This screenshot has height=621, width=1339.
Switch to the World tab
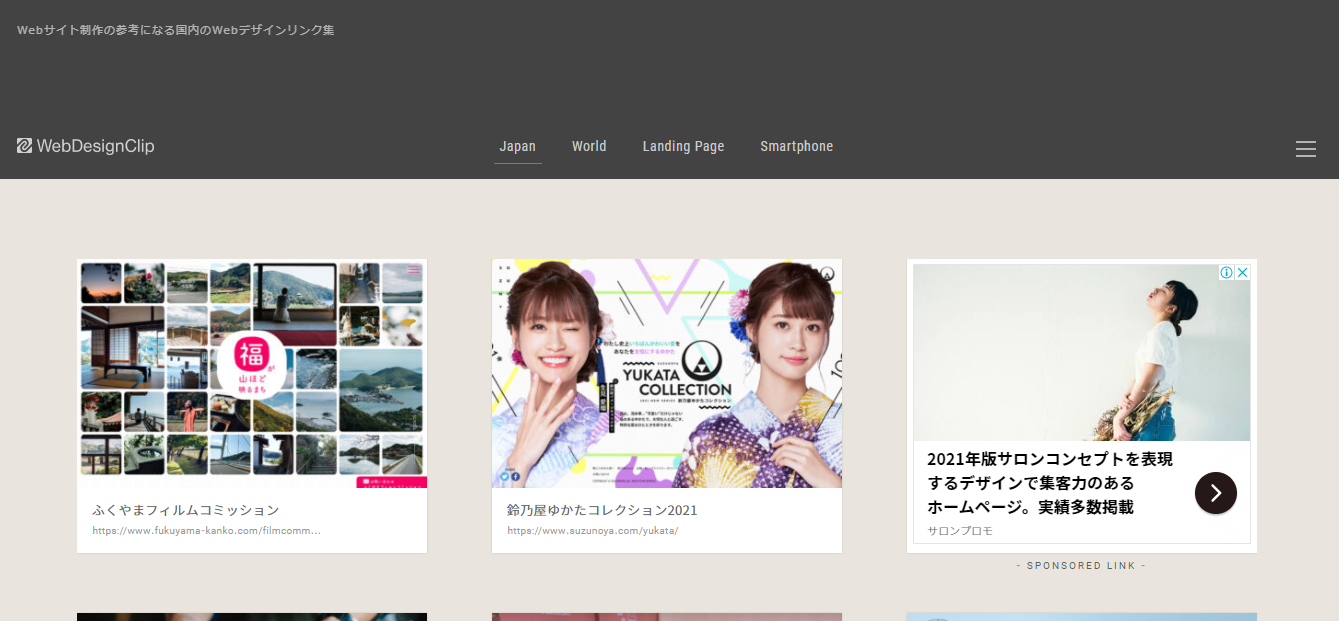pos(589,146)
